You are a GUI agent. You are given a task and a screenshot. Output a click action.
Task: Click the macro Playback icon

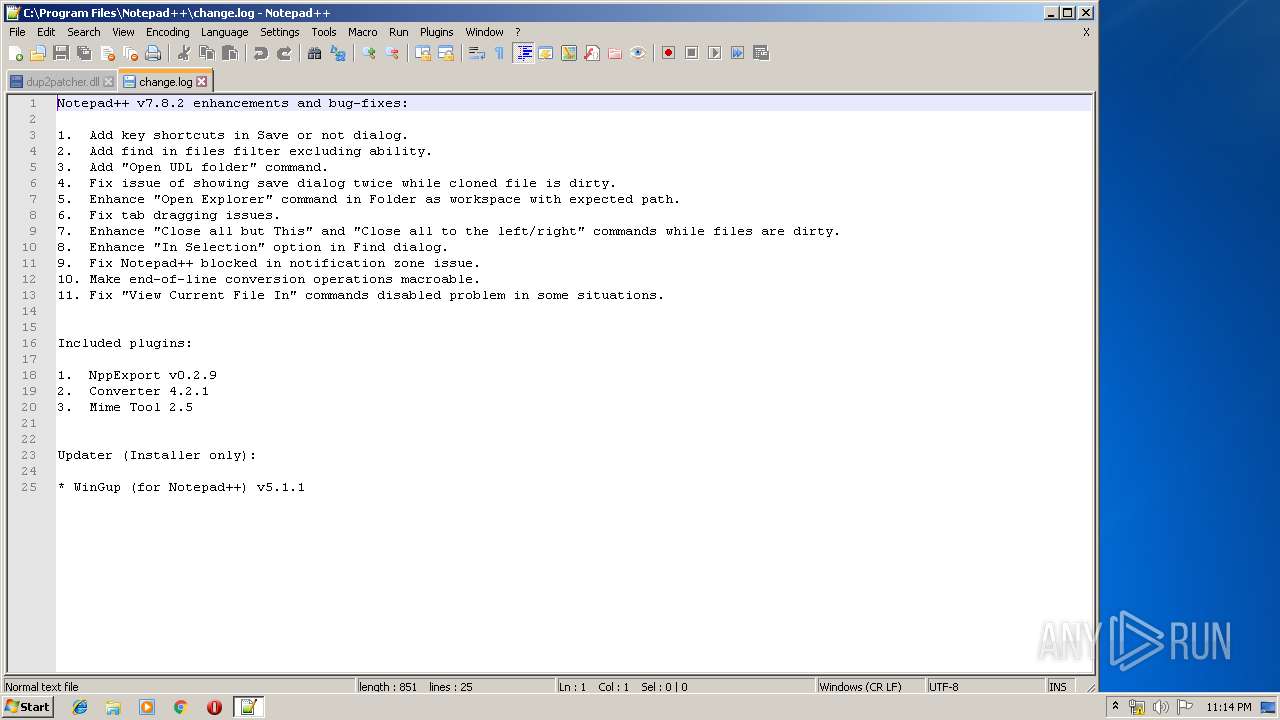click(714, 53)
